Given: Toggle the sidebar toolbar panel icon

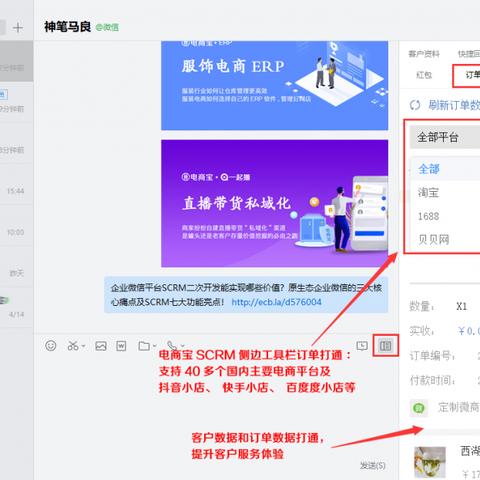Looking at the screenshot, I should pos(386,346).
